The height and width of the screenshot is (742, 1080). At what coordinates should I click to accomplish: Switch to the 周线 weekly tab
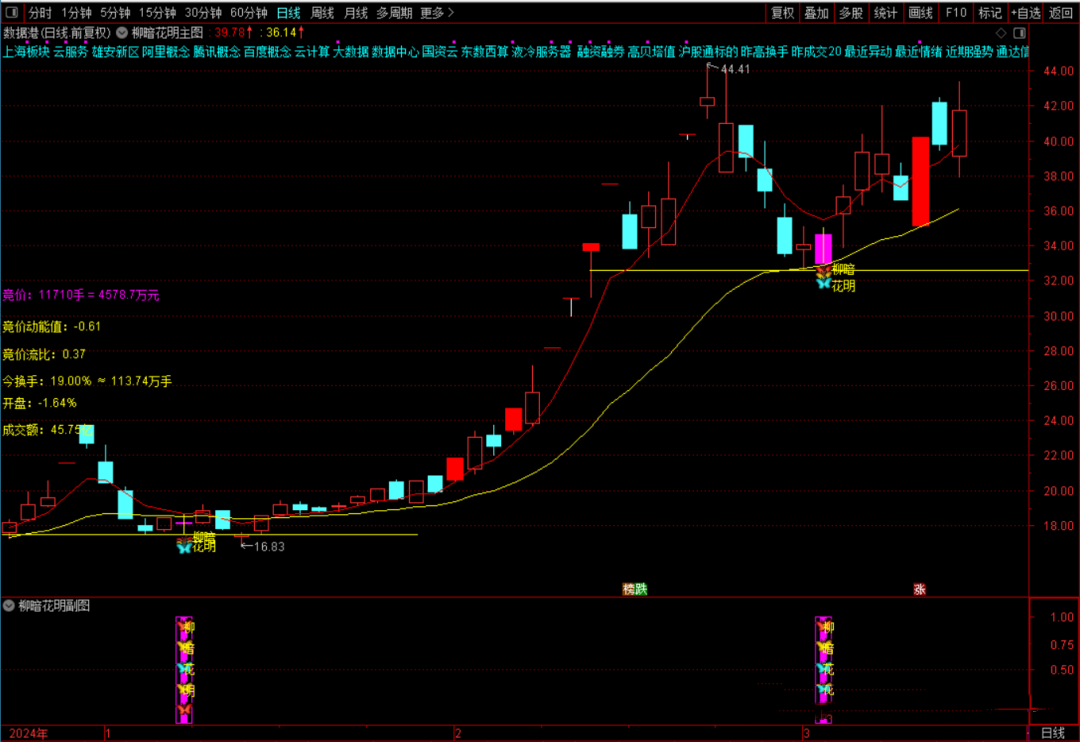(322, 13)
